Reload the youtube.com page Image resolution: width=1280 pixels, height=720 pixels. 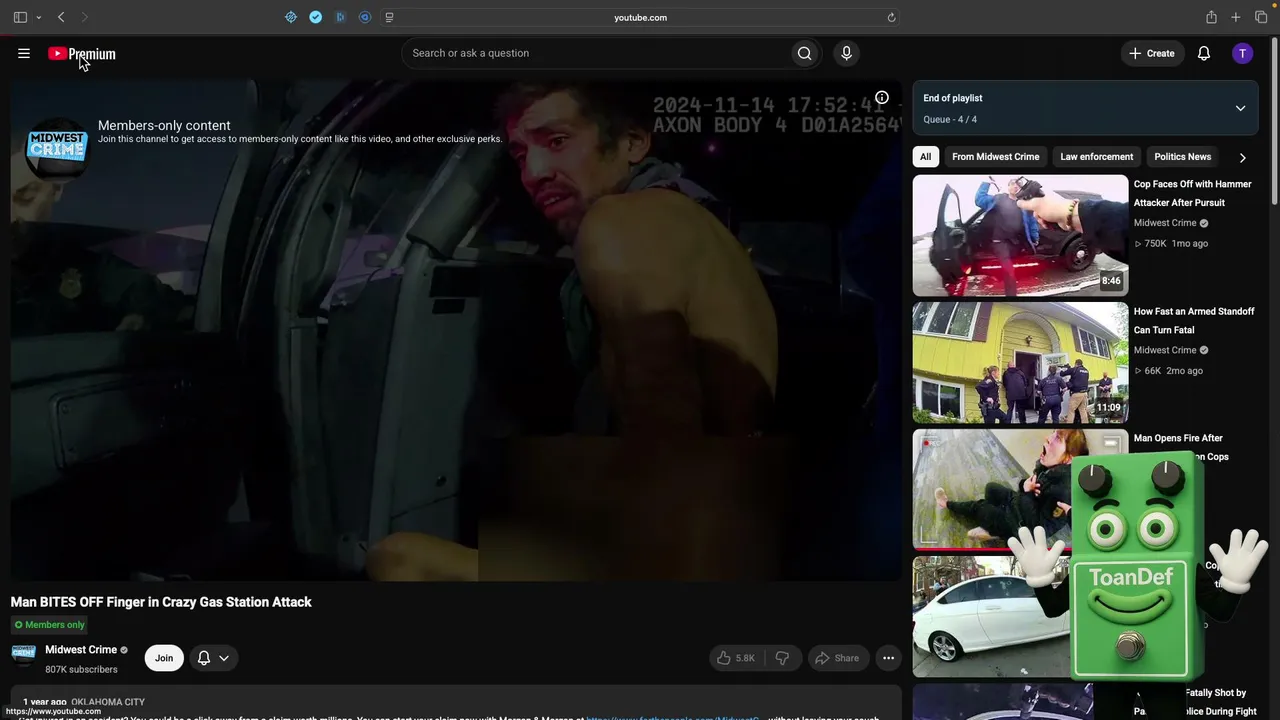pos(891,17)
